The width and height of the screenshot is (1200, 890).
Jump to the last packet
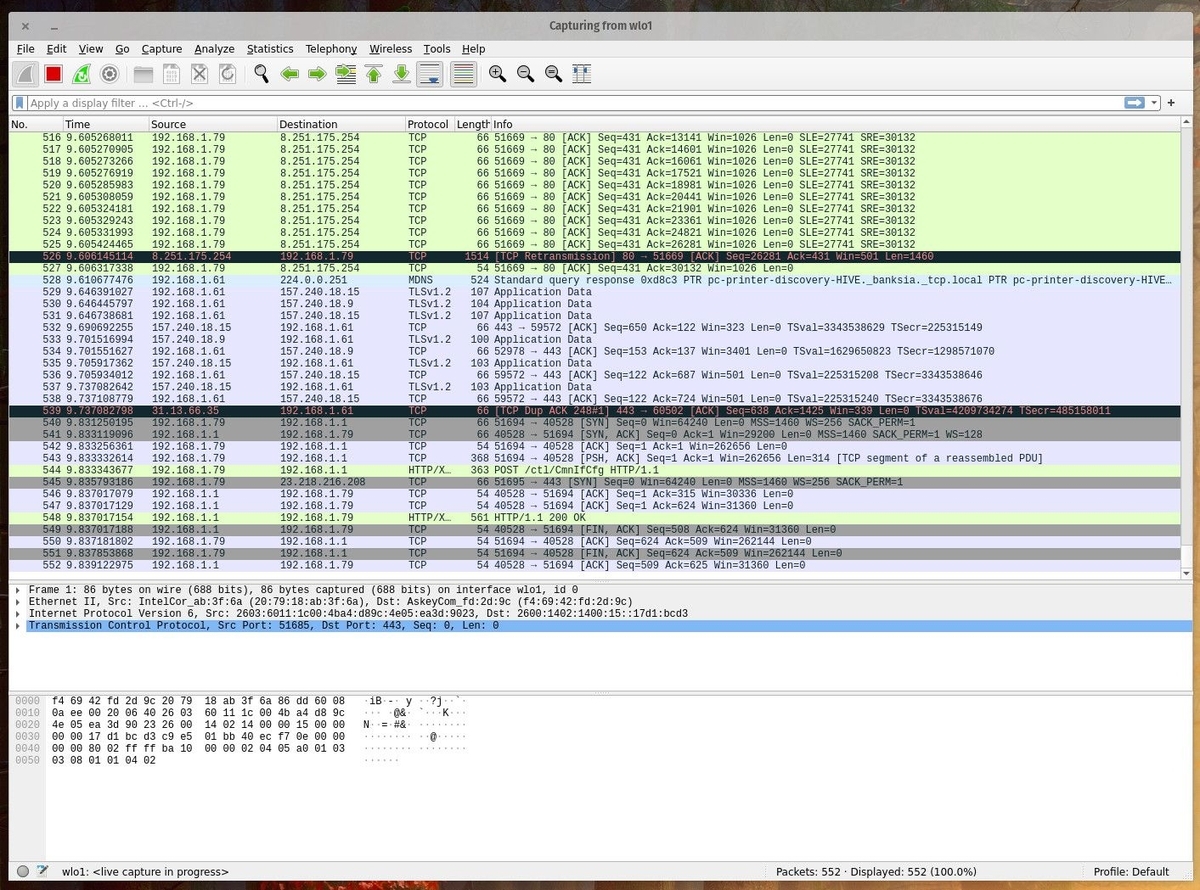click(401, 73)
